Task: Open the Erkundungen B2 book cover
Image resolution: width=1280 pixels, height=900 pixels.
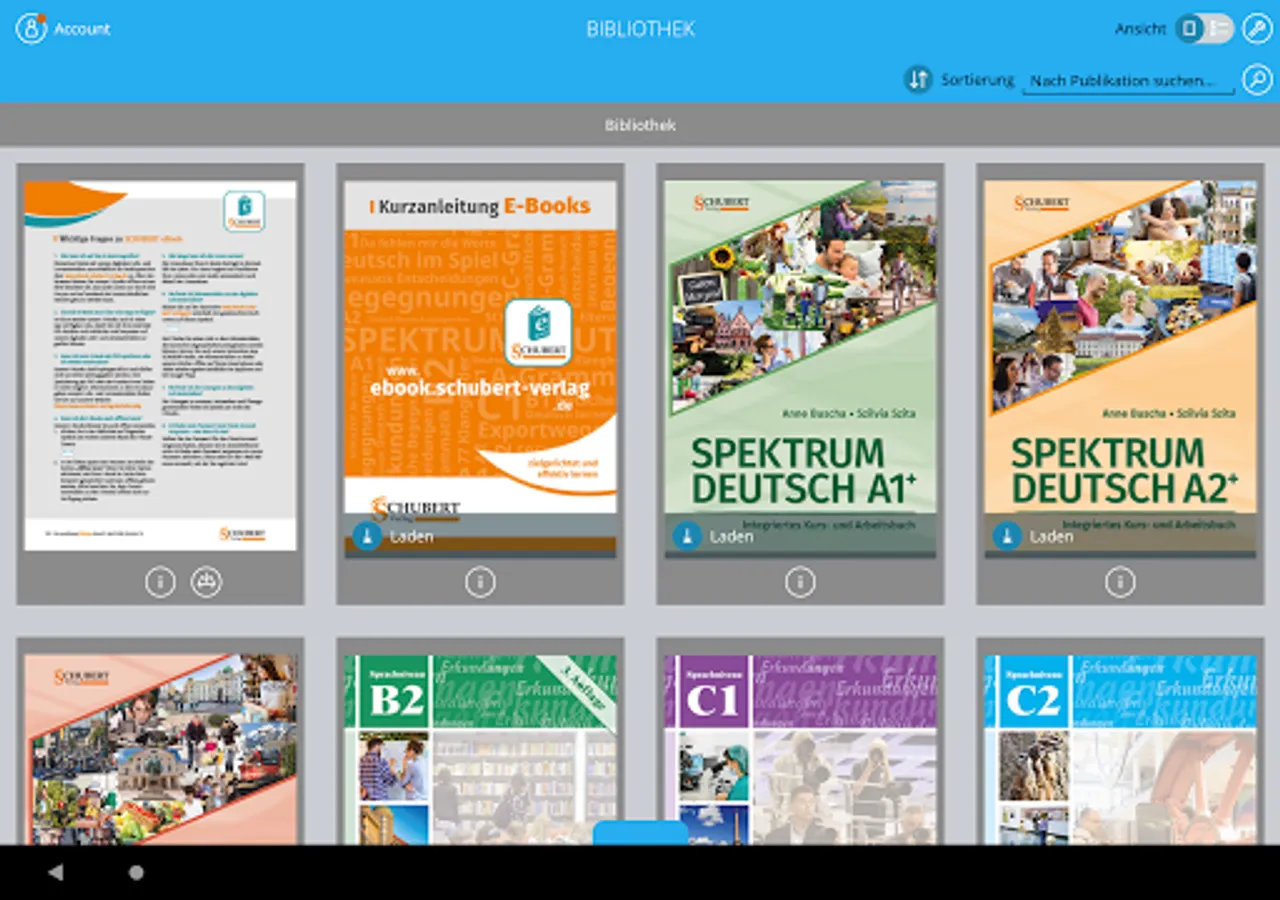Action: tap(480, 750)
